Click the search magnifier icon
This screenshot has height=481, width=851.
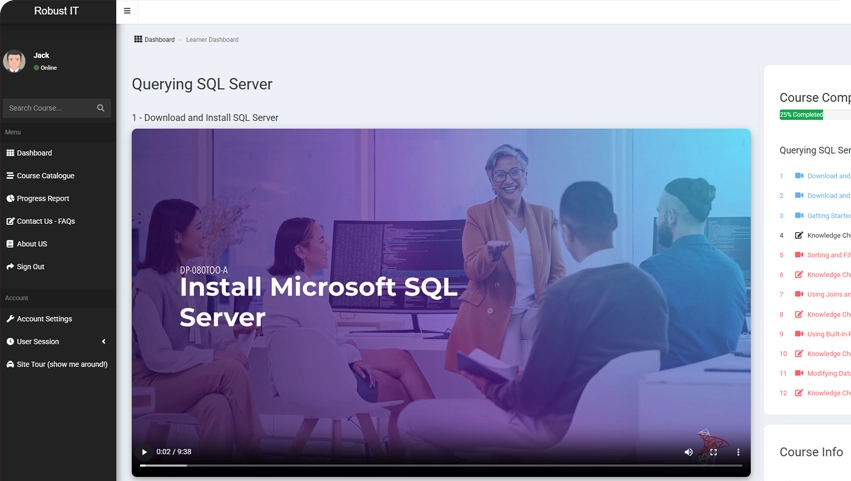pos(100,108)
